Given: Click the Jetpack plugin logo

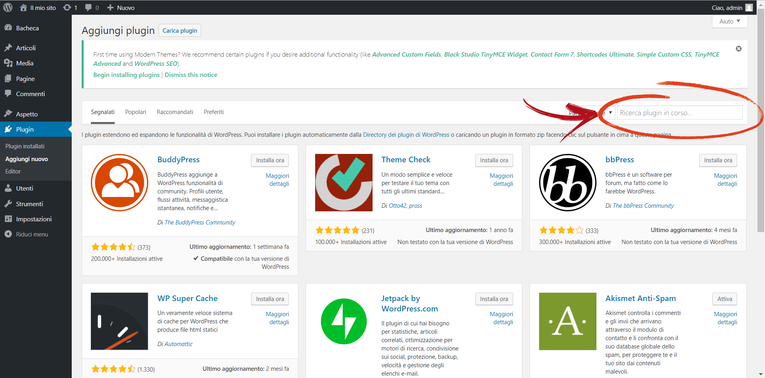Looking at the screenshot, I should click(x=343, y=321).
